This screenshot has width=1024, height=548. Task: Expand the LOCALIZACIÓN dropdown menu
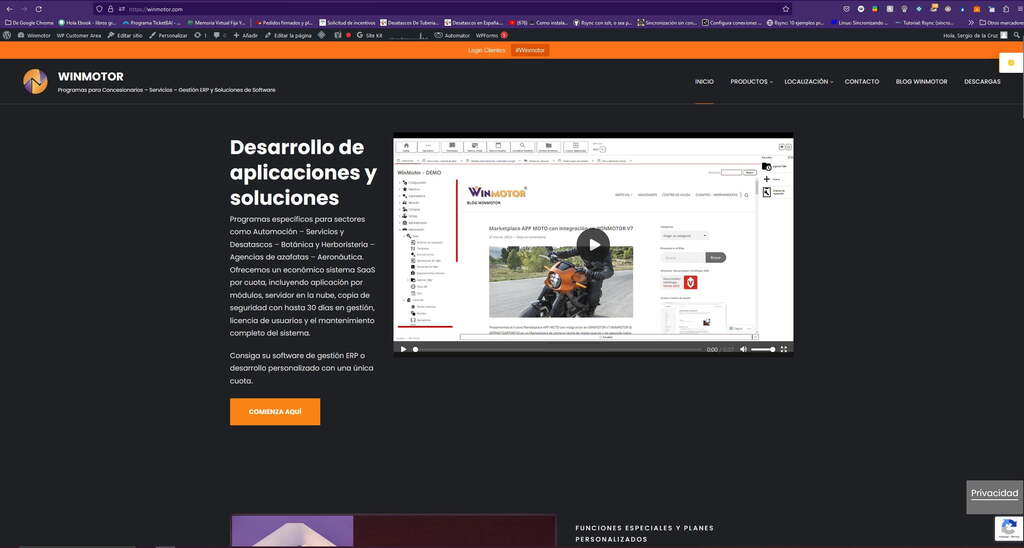[x=808, y=82]
